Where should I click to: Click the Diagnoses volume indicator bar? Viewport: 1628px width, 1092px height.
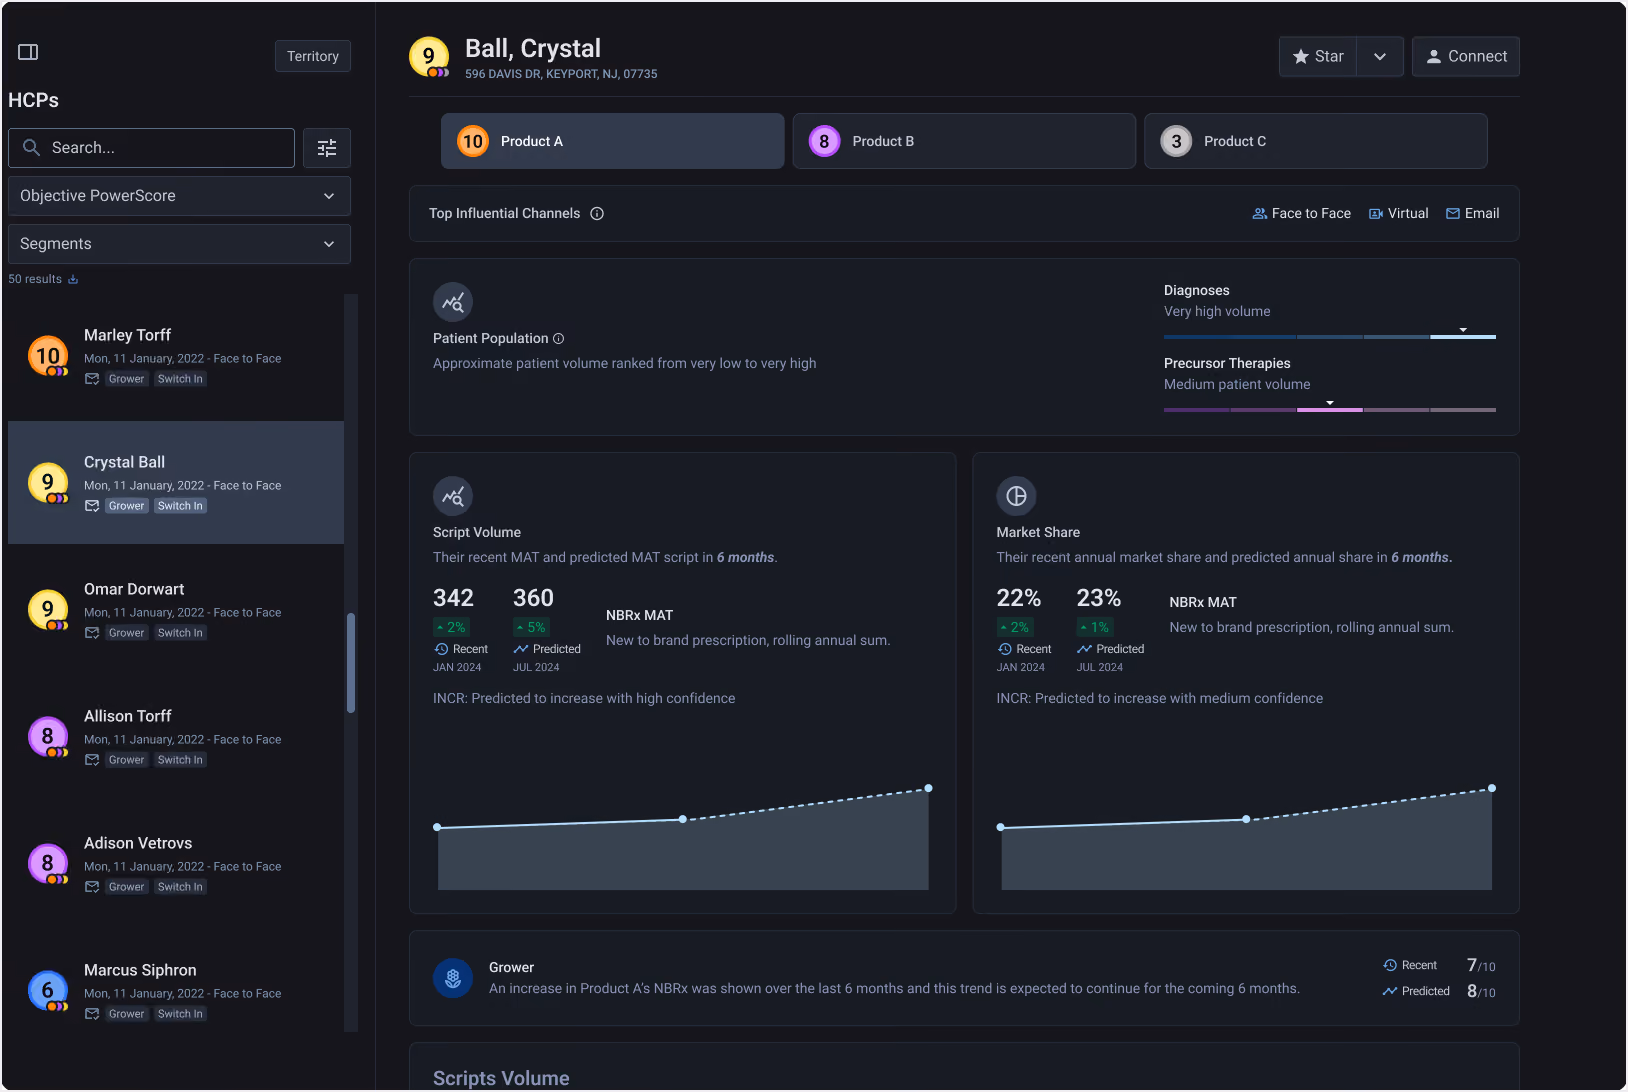coord(1330,337)
